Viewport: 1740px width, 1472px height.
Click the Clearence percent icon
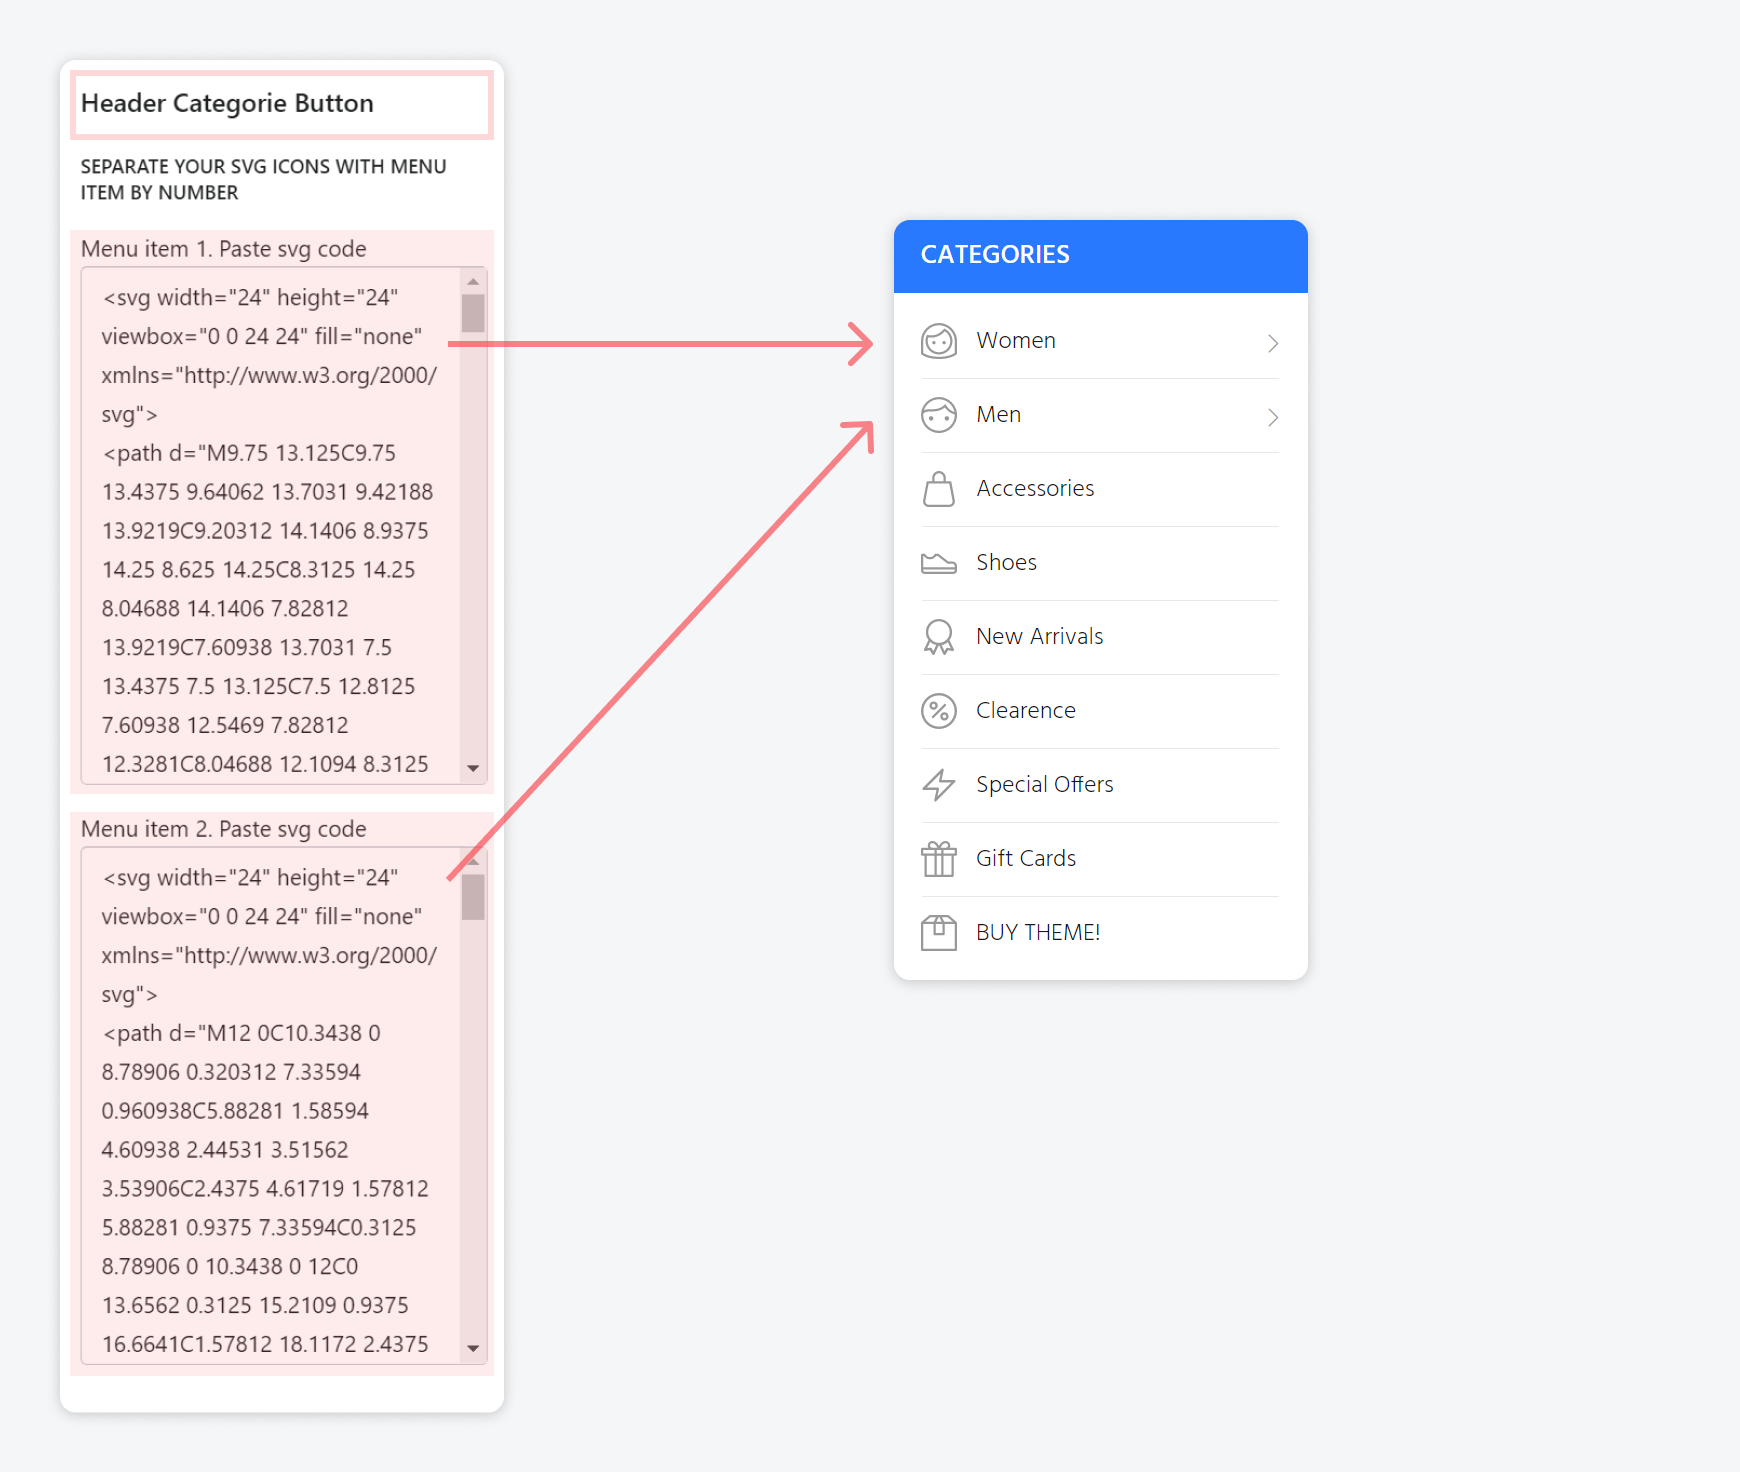click(938, 711)
